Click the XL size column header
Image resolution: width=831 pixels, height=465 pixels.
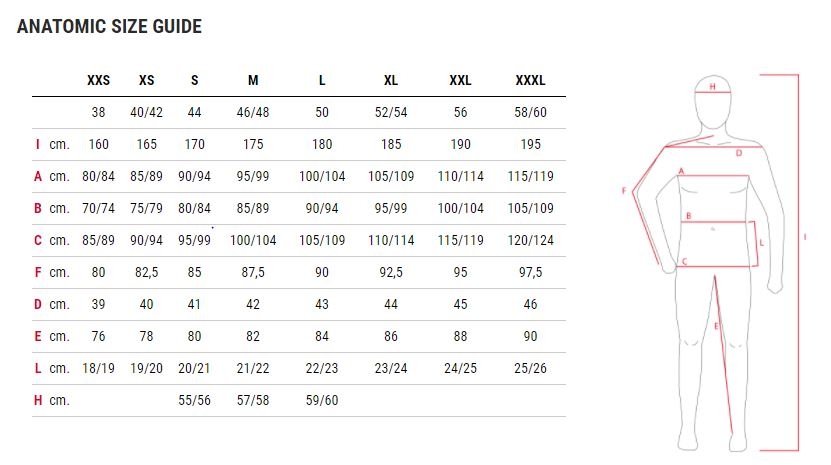point(391,80)
